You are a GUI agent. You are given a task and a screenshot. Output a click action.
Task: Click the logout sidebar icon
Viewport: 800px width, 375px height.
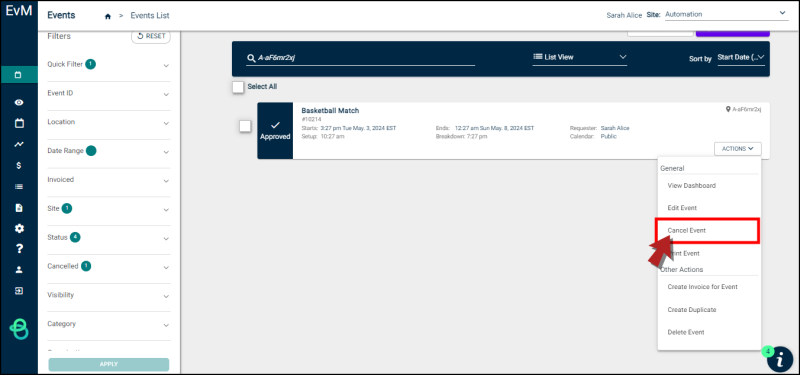19,291
